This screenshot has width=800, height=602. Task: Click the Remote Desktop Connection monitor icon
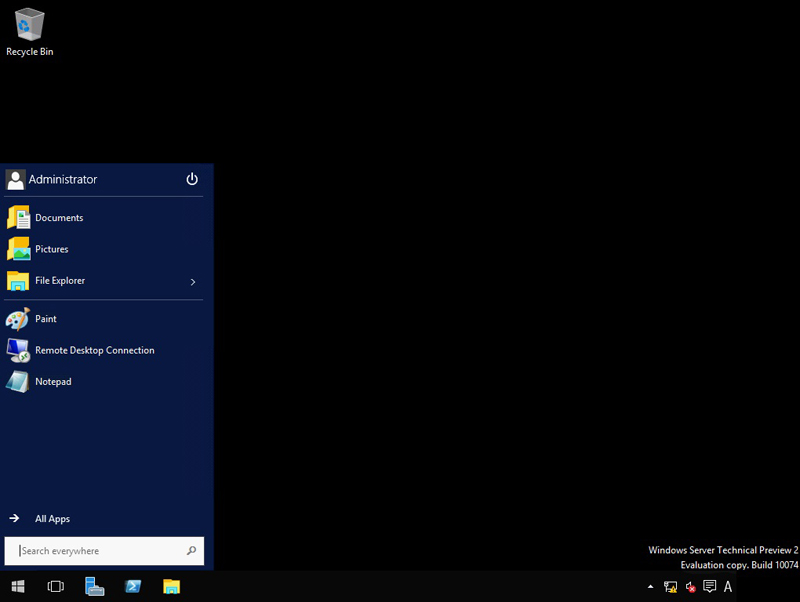[x=18, y=350]
